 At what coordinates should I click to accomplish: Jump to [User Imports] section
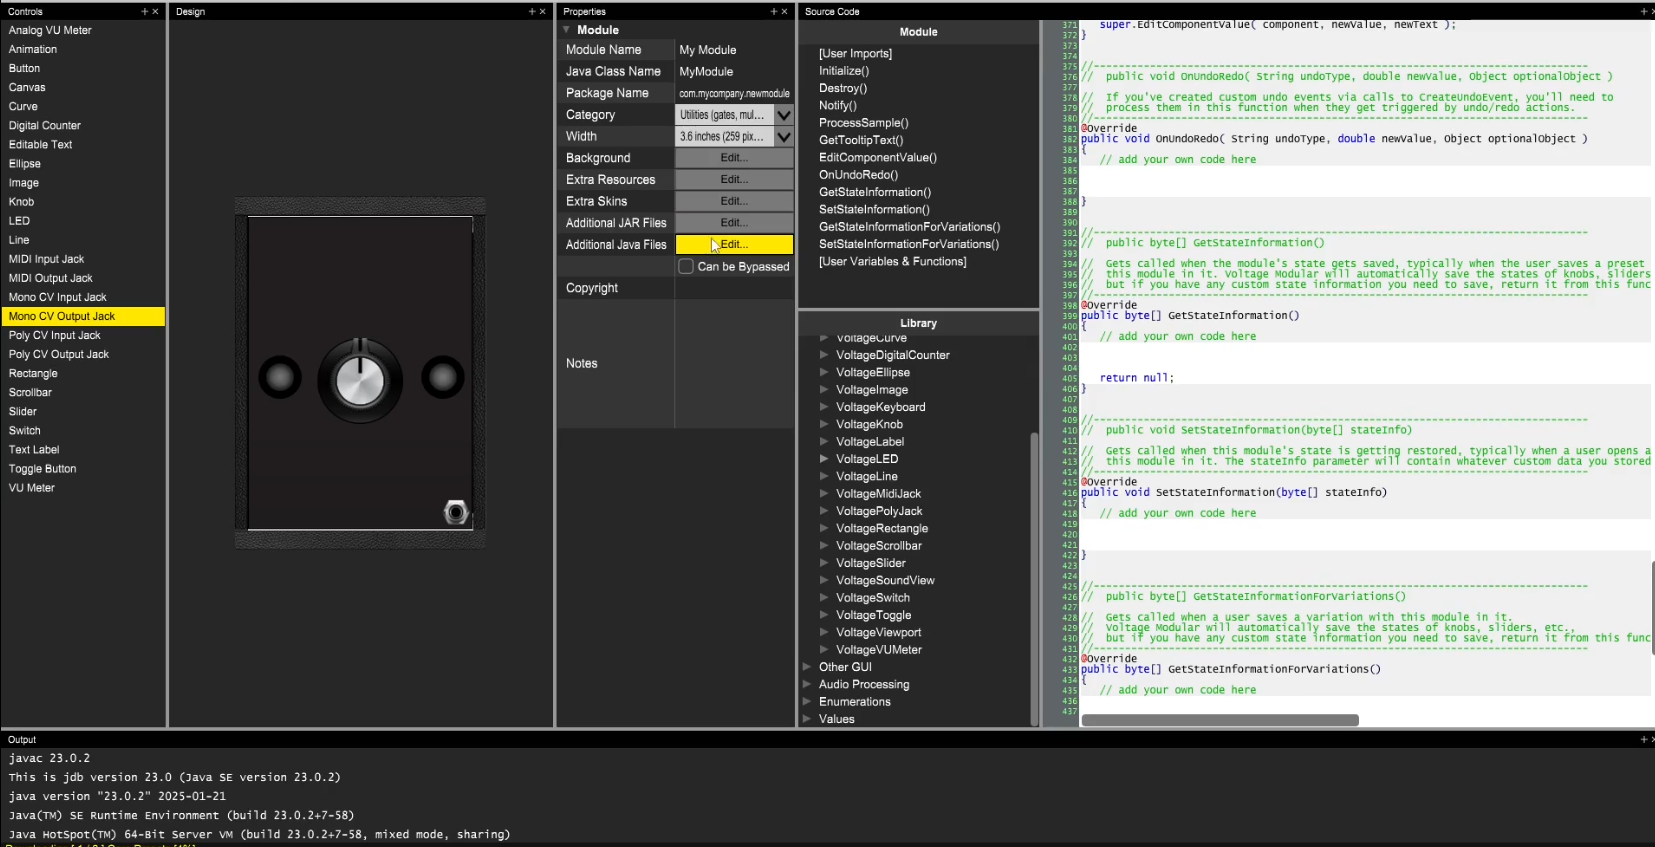855,54
